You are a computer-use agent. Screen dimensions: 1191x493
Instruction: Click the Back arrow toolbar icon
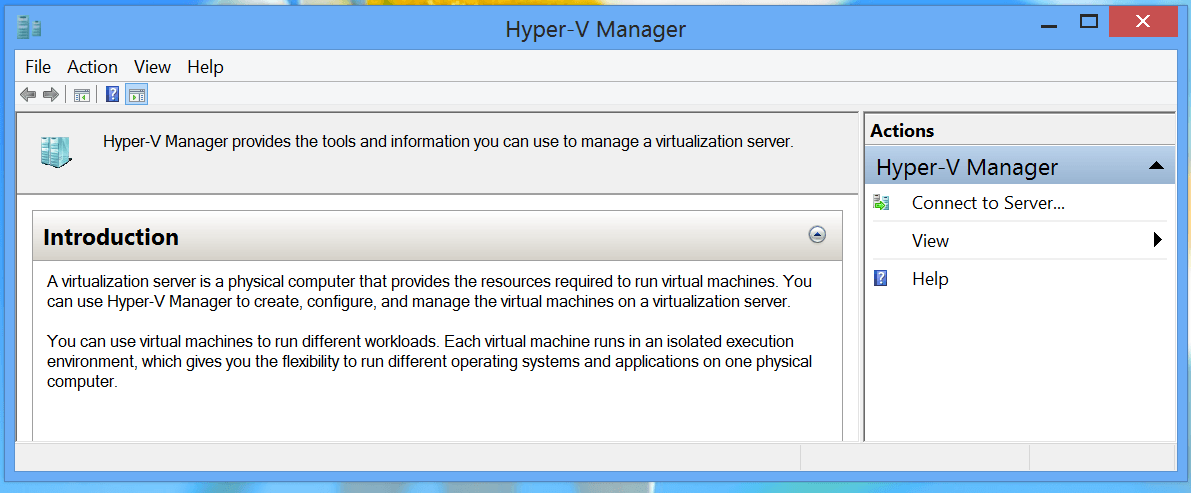[x=27, y=95]
